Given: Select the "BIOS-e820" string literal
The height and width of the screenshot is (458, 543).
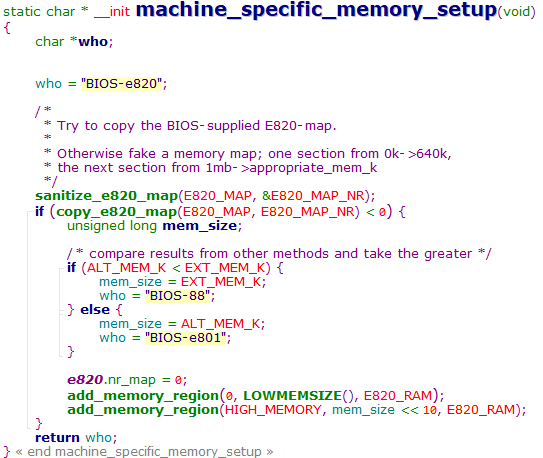Looking at the screenshot, I should coord(122,84).
